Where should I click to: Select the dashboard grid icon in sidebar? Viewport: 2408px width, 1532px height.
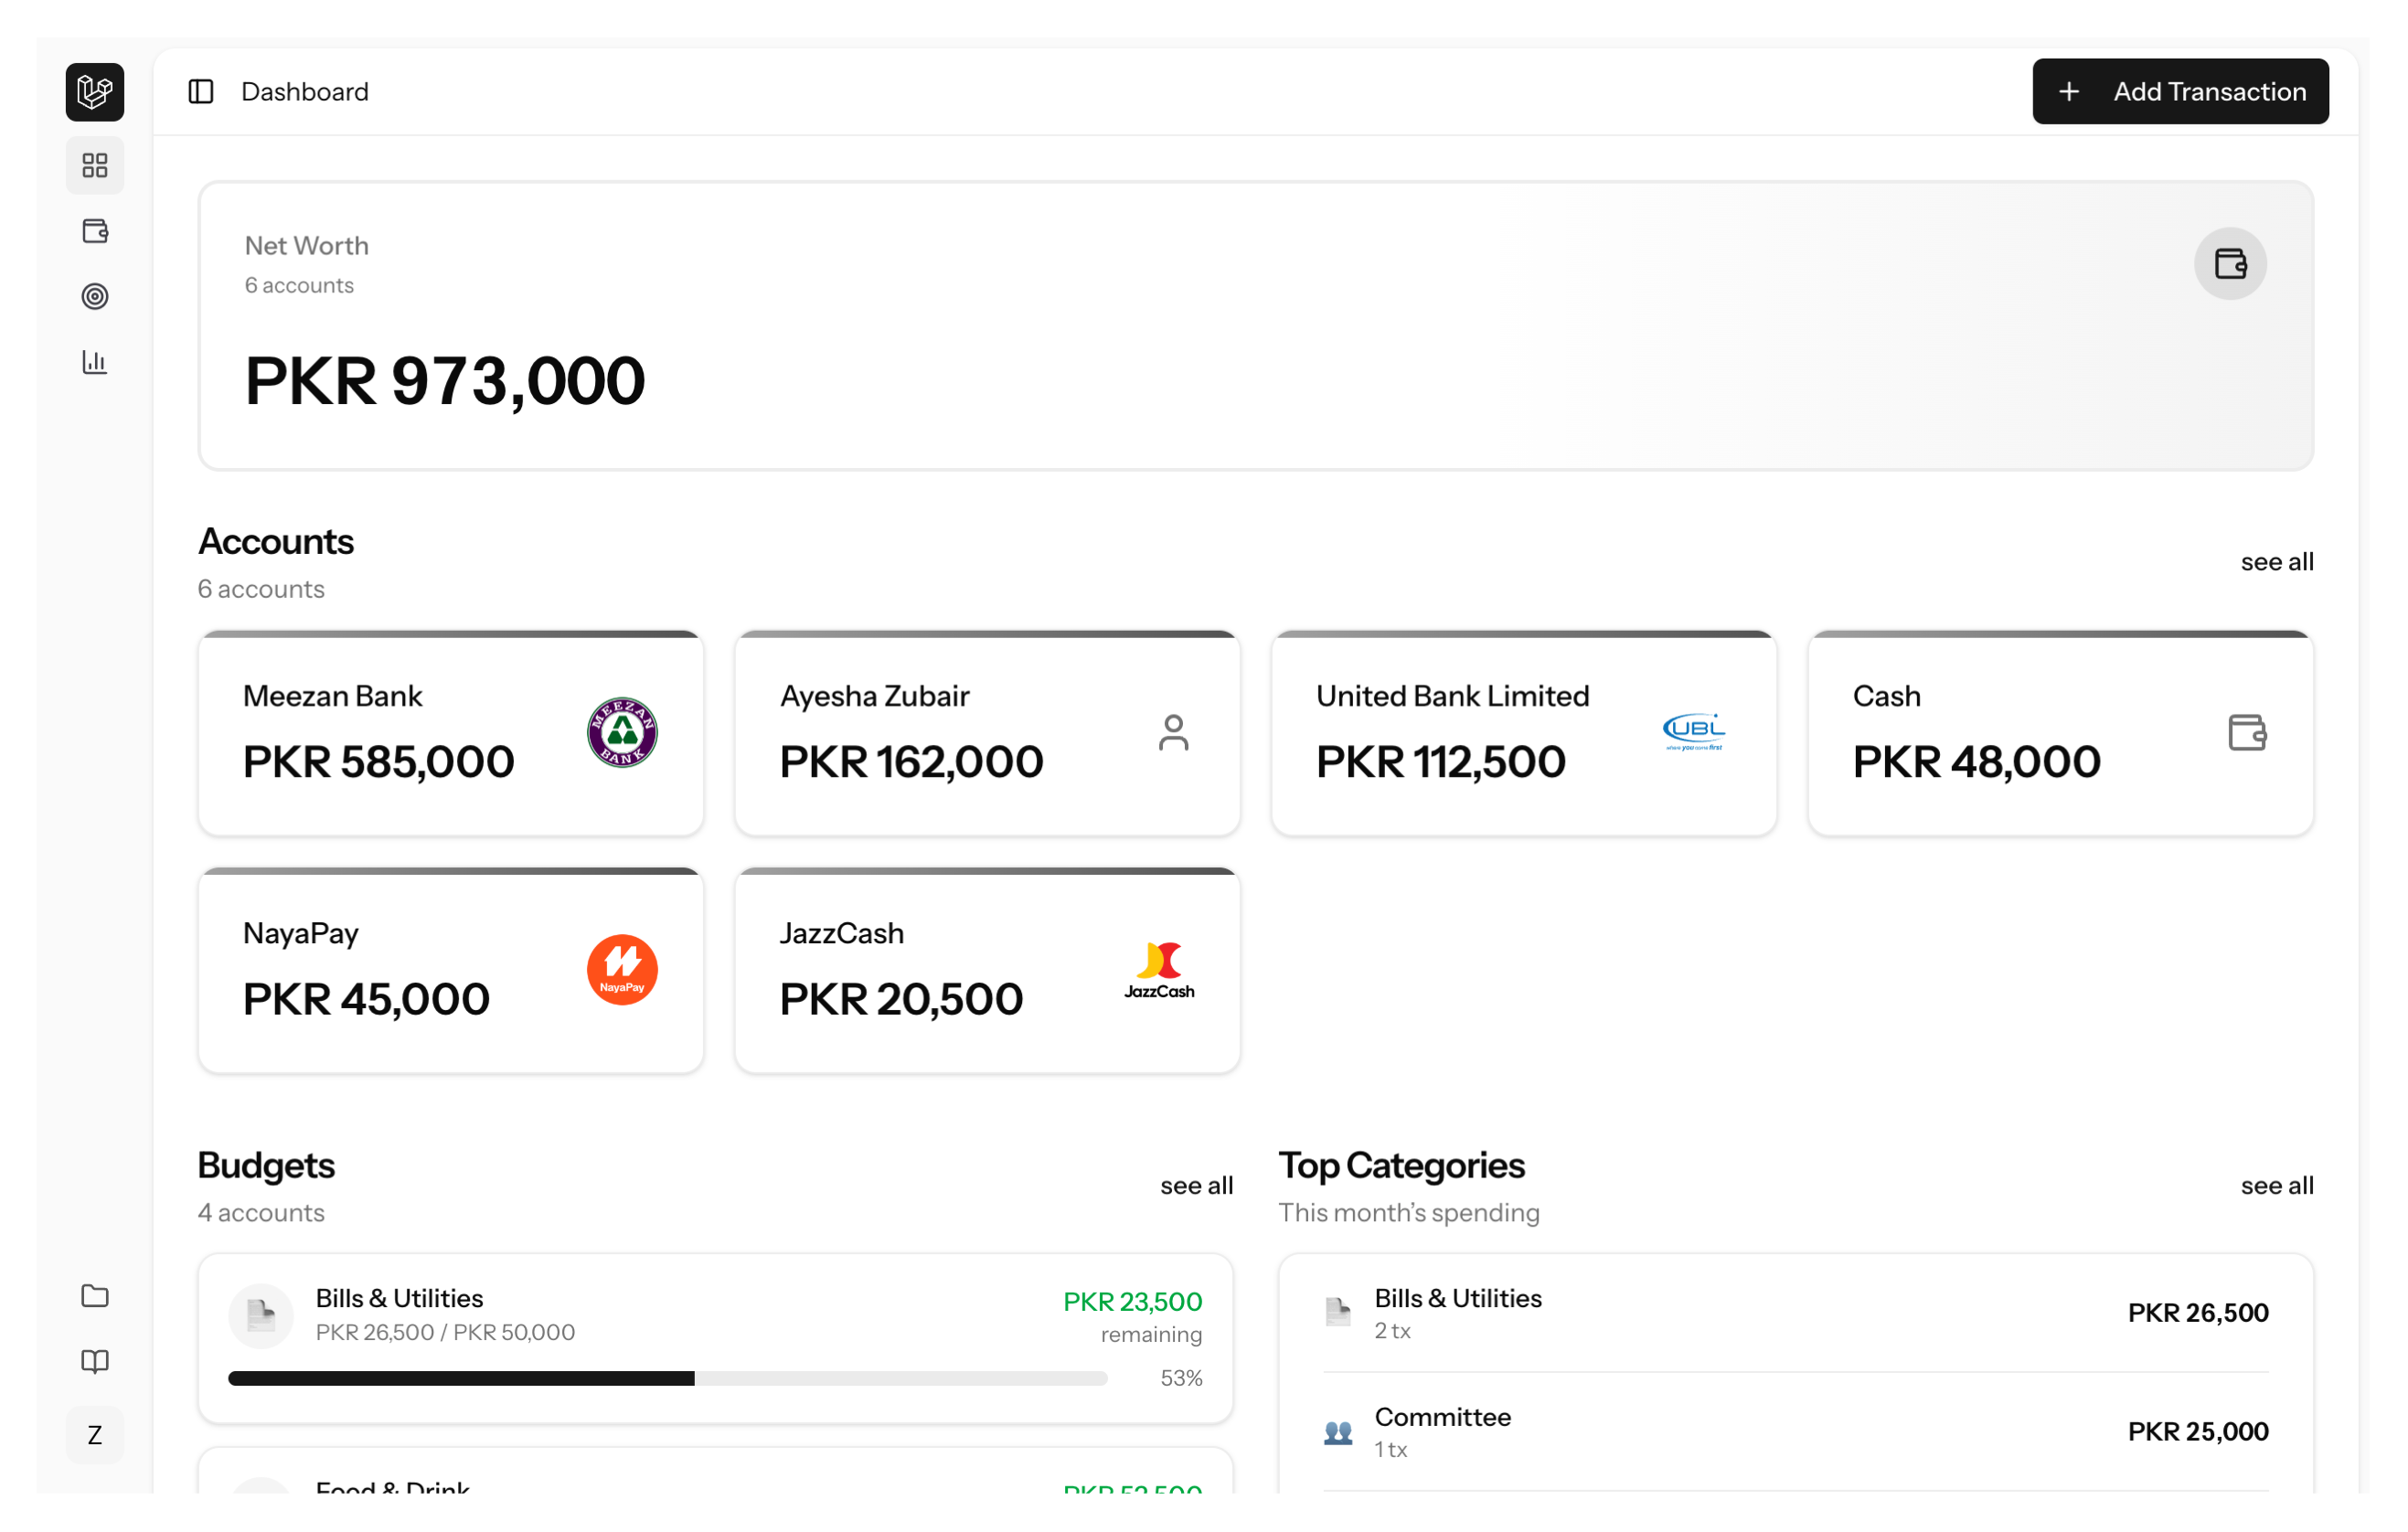tap(95, 165)
